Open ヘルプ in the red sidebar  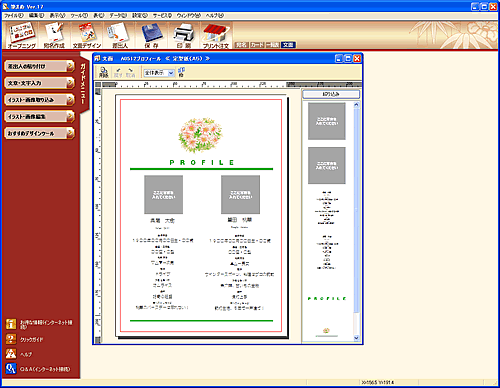tap(19, 354)
